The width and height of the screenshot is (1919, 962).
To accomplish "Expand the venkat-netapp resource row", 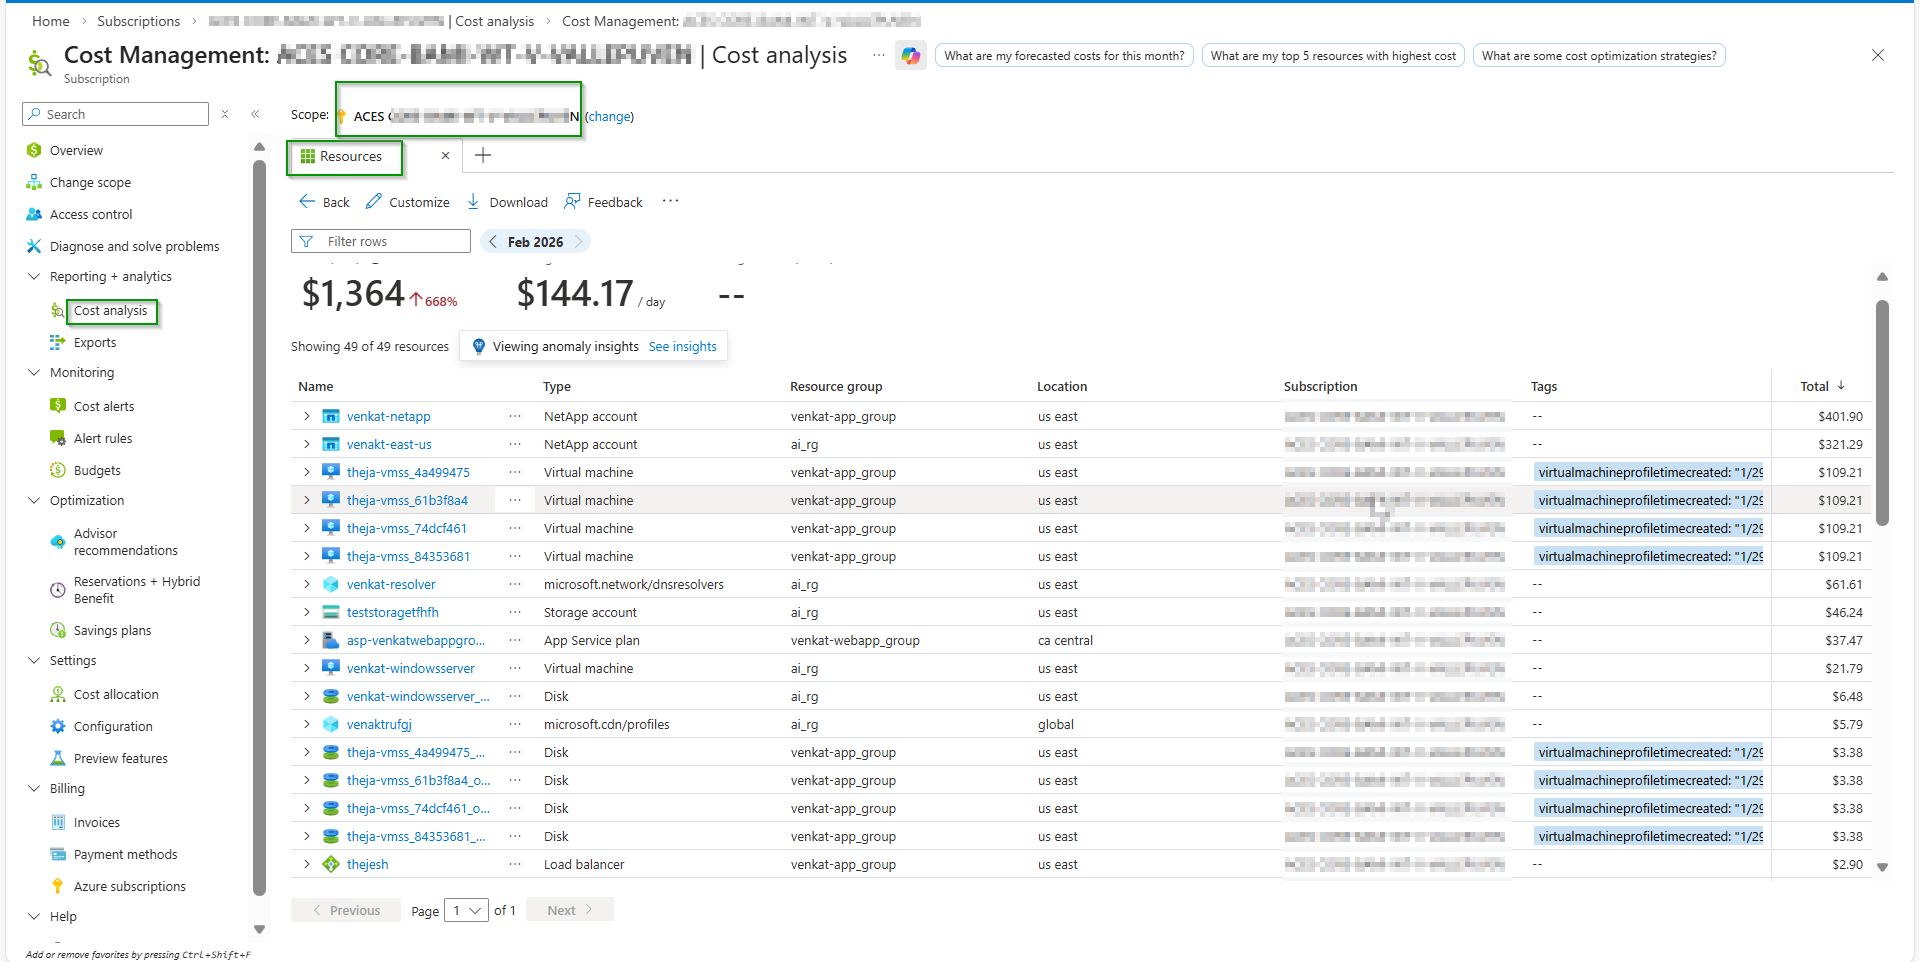I will tap(307, 416).
